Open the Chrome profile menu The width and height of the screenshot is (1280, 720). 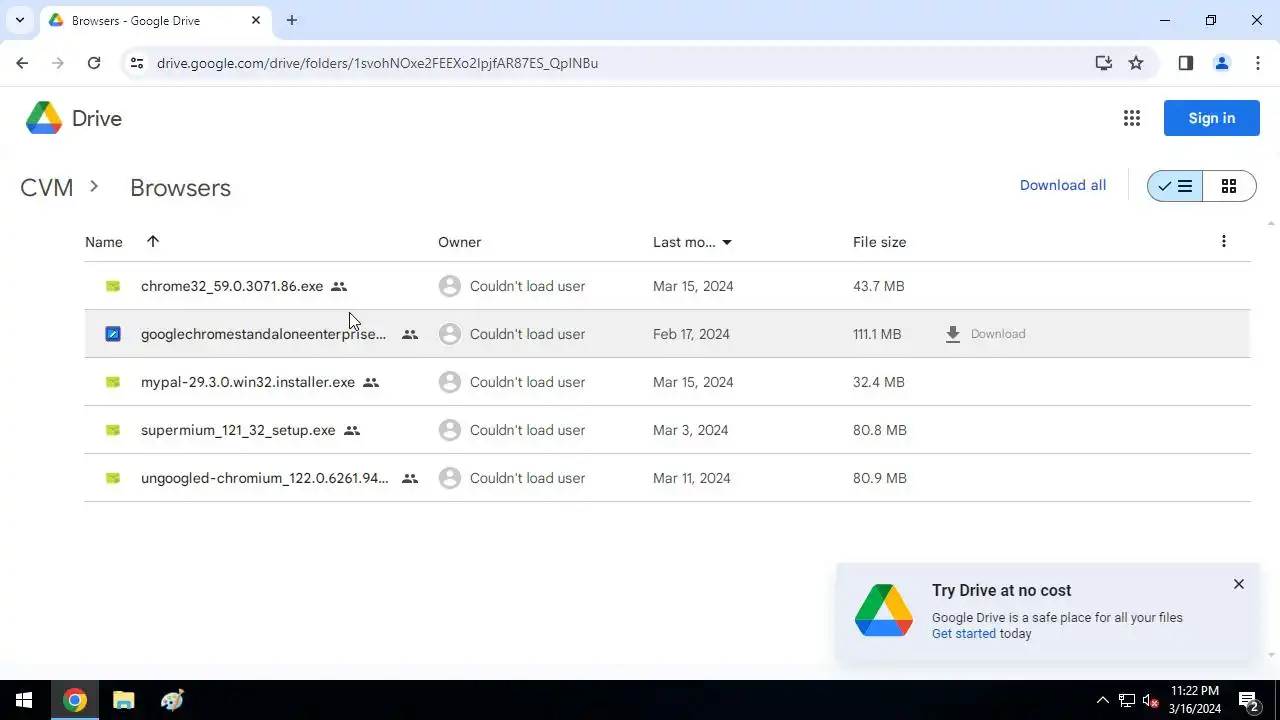[x=1221, y=63]
